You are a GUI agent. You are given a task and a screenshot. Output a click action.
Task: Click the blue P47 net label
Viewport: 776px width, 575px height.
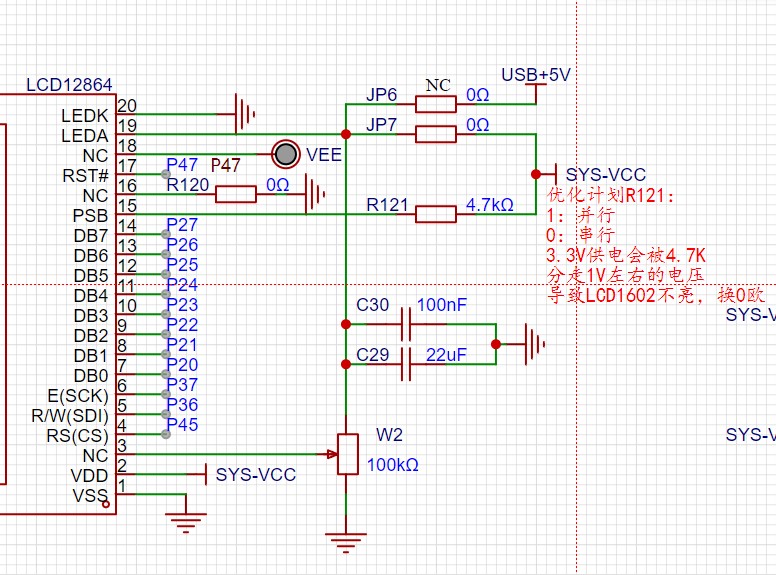tap(182, 165)
